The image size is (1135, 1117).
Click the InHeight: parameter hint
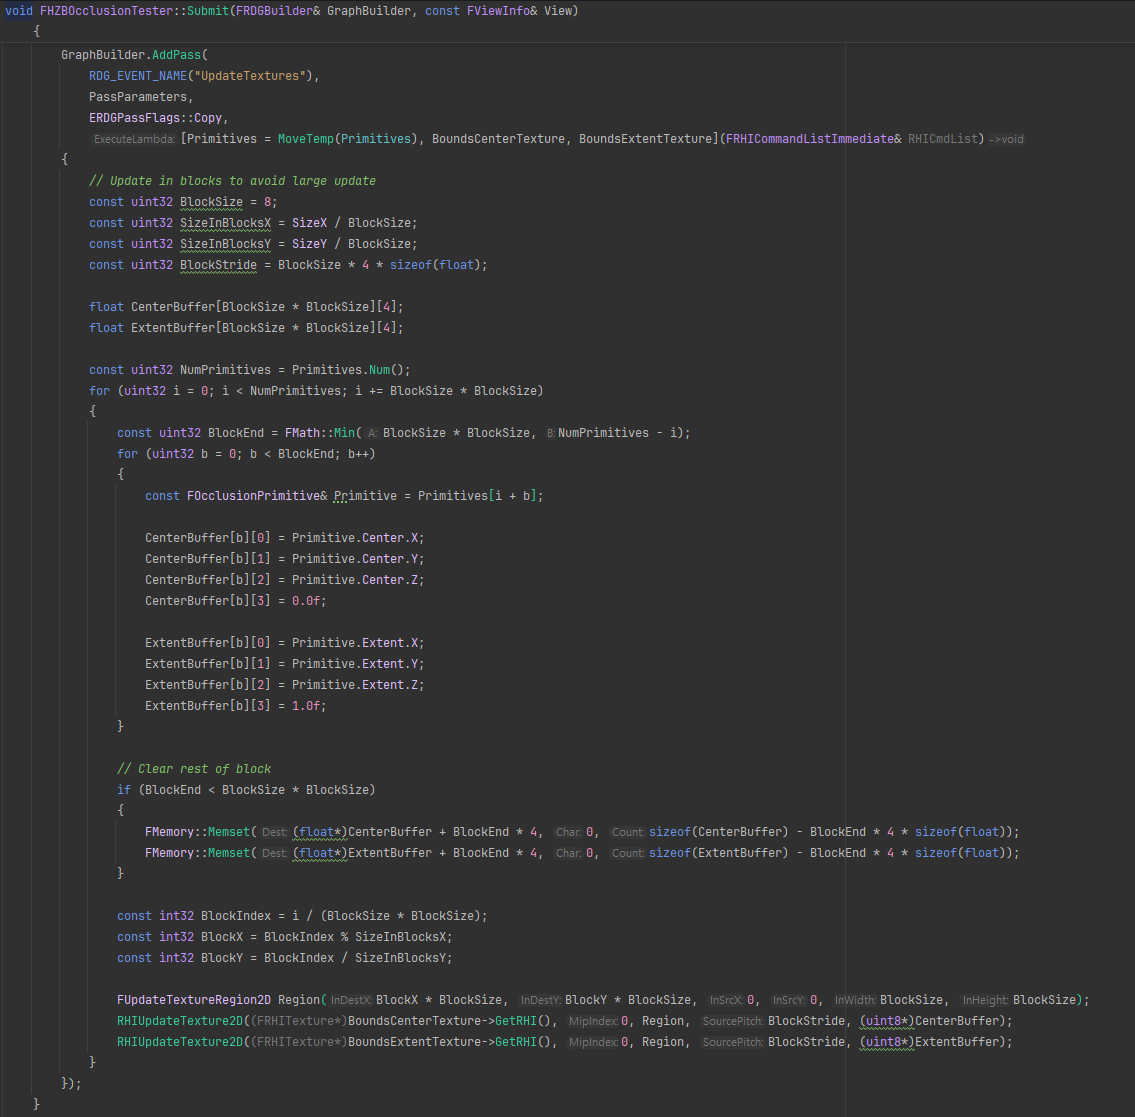pyautogui.click(x=985, y=1000)
